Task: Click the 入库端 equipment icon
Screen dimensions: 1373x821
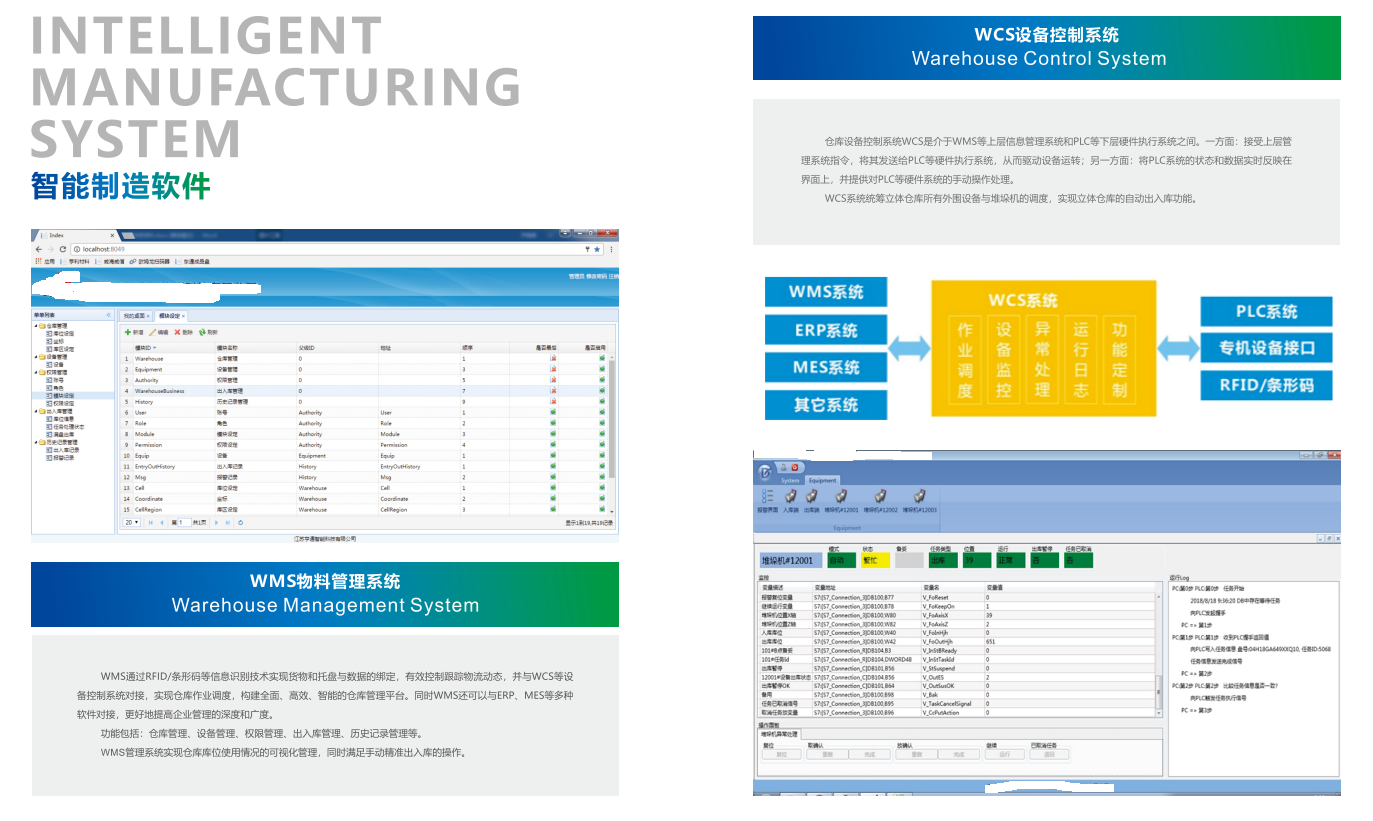Action: click(791, 500)
